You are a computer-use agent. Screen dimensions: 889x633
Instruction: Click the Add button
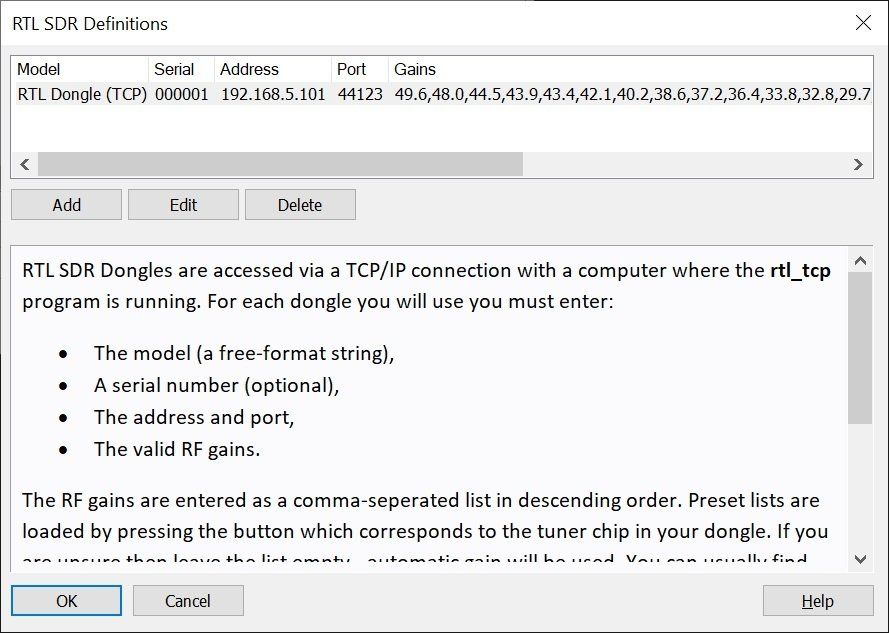pos(66,205)
